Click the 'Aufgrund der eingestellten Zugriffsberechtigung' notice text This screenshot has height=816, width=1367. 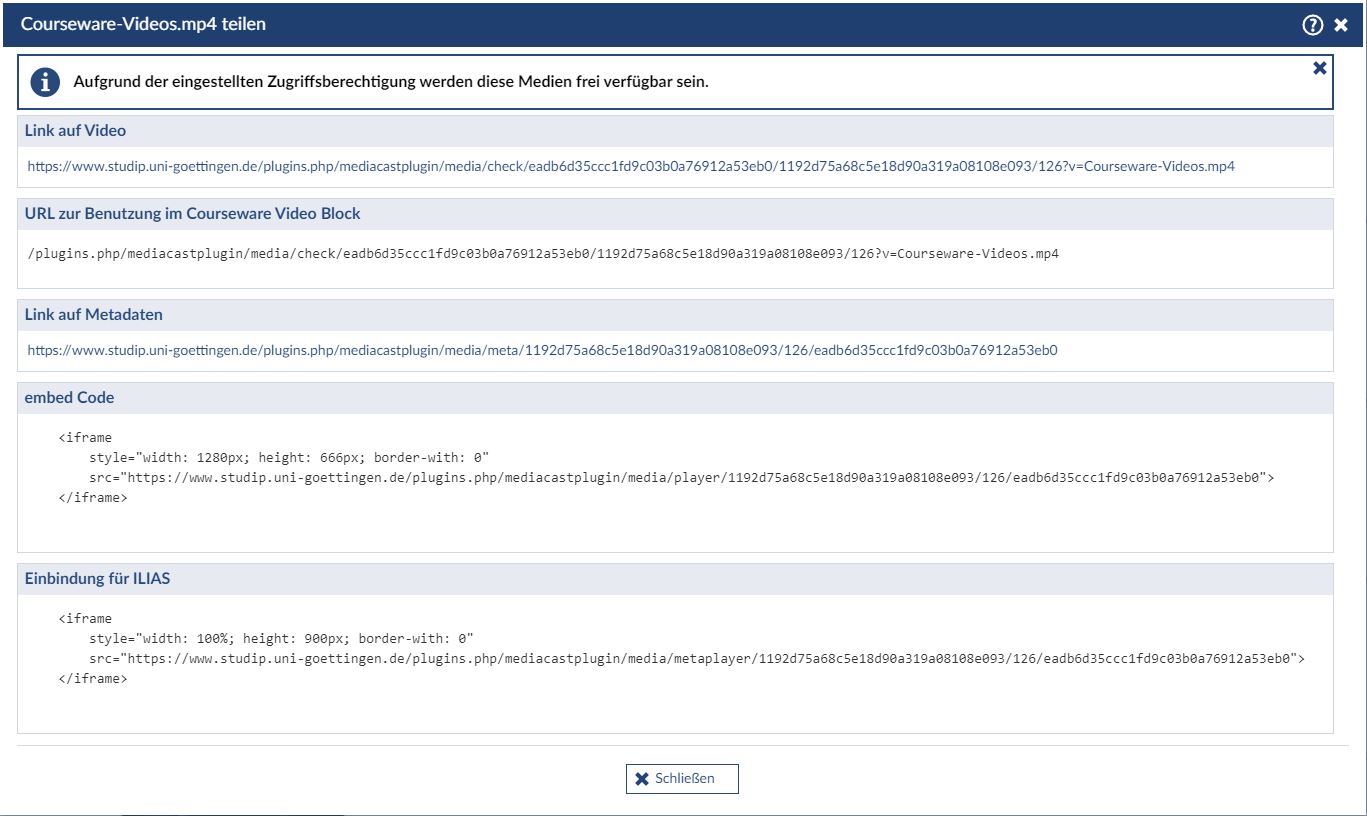click(390, 82)
